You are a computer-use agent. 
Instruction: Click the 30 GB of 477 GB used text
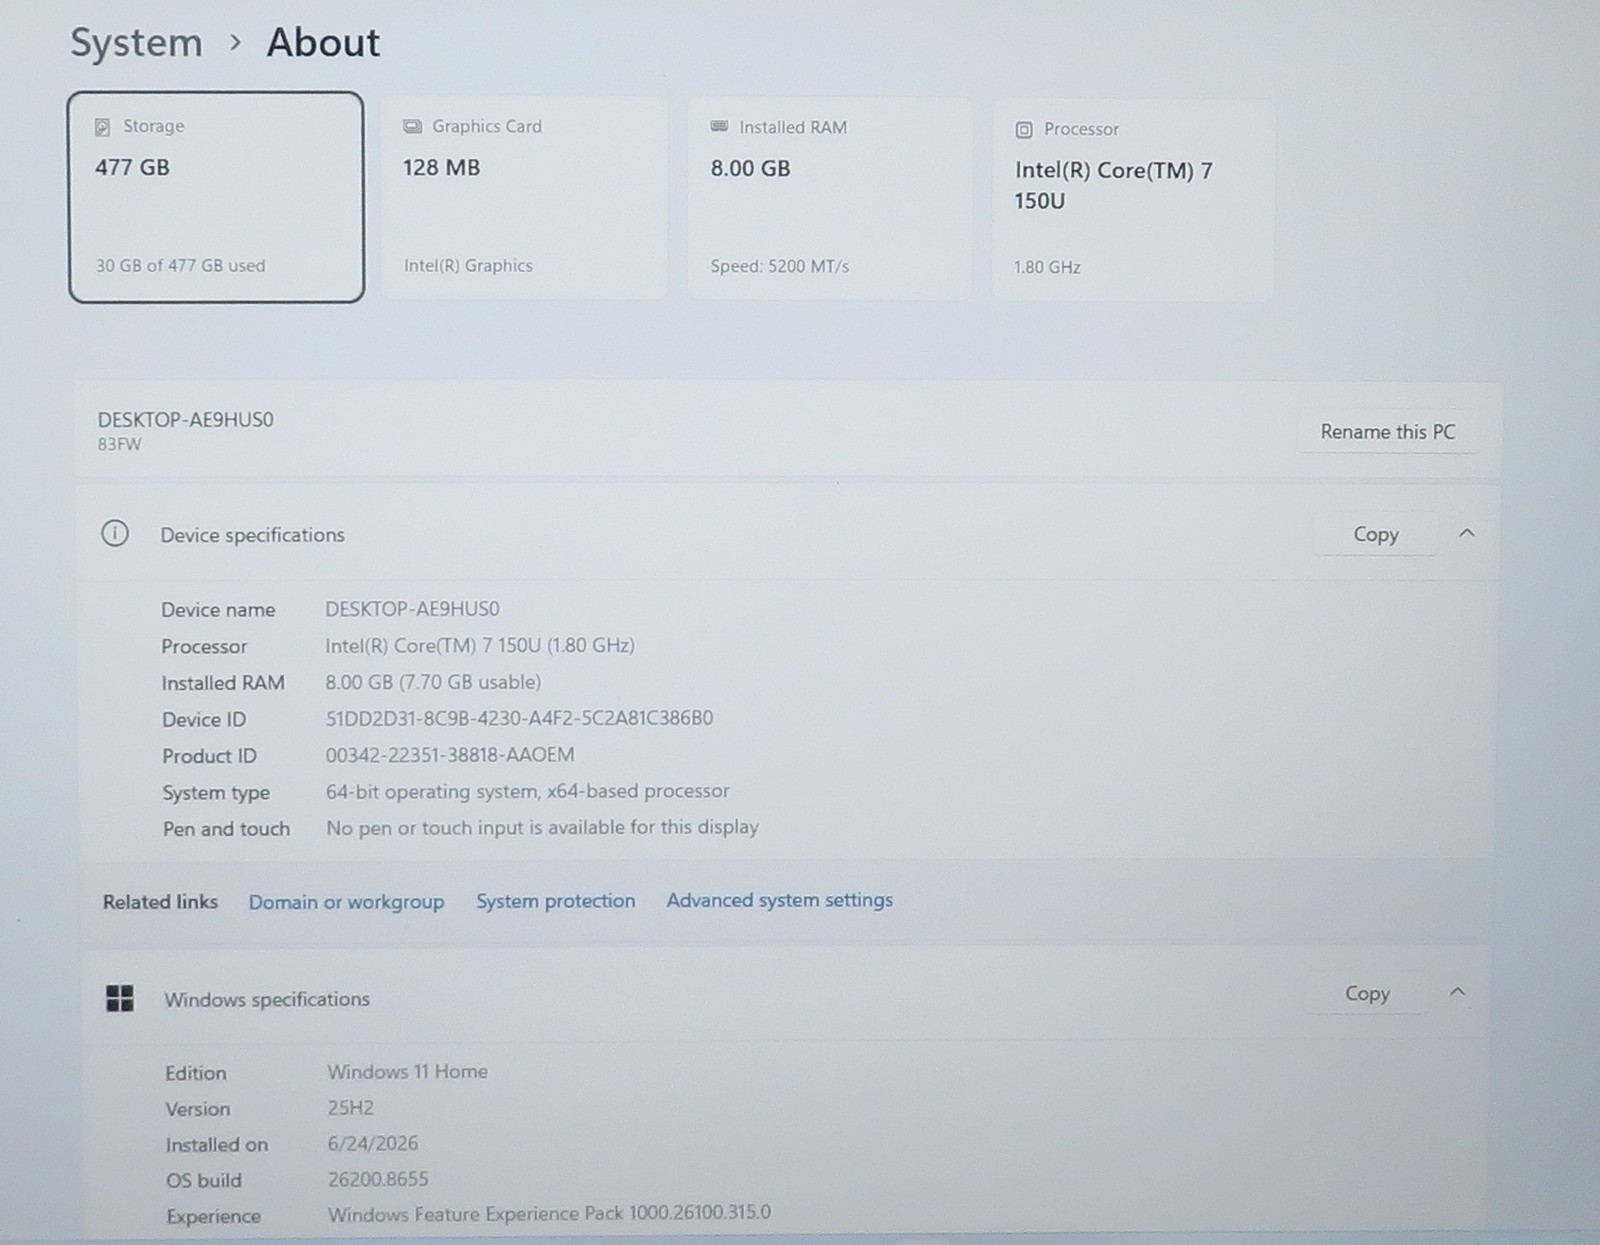[x=180, y=266]
